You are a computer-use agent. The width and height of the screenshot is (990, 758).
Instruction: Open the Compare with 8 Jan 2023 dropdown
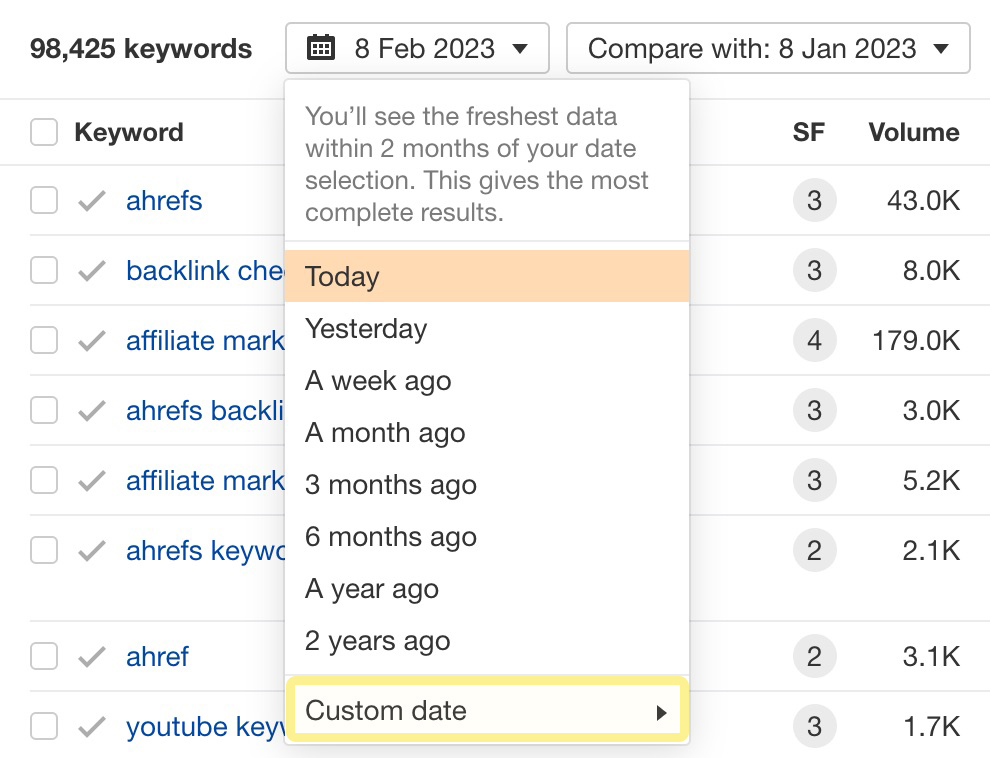pyautogui.click(x=767, y=47)
